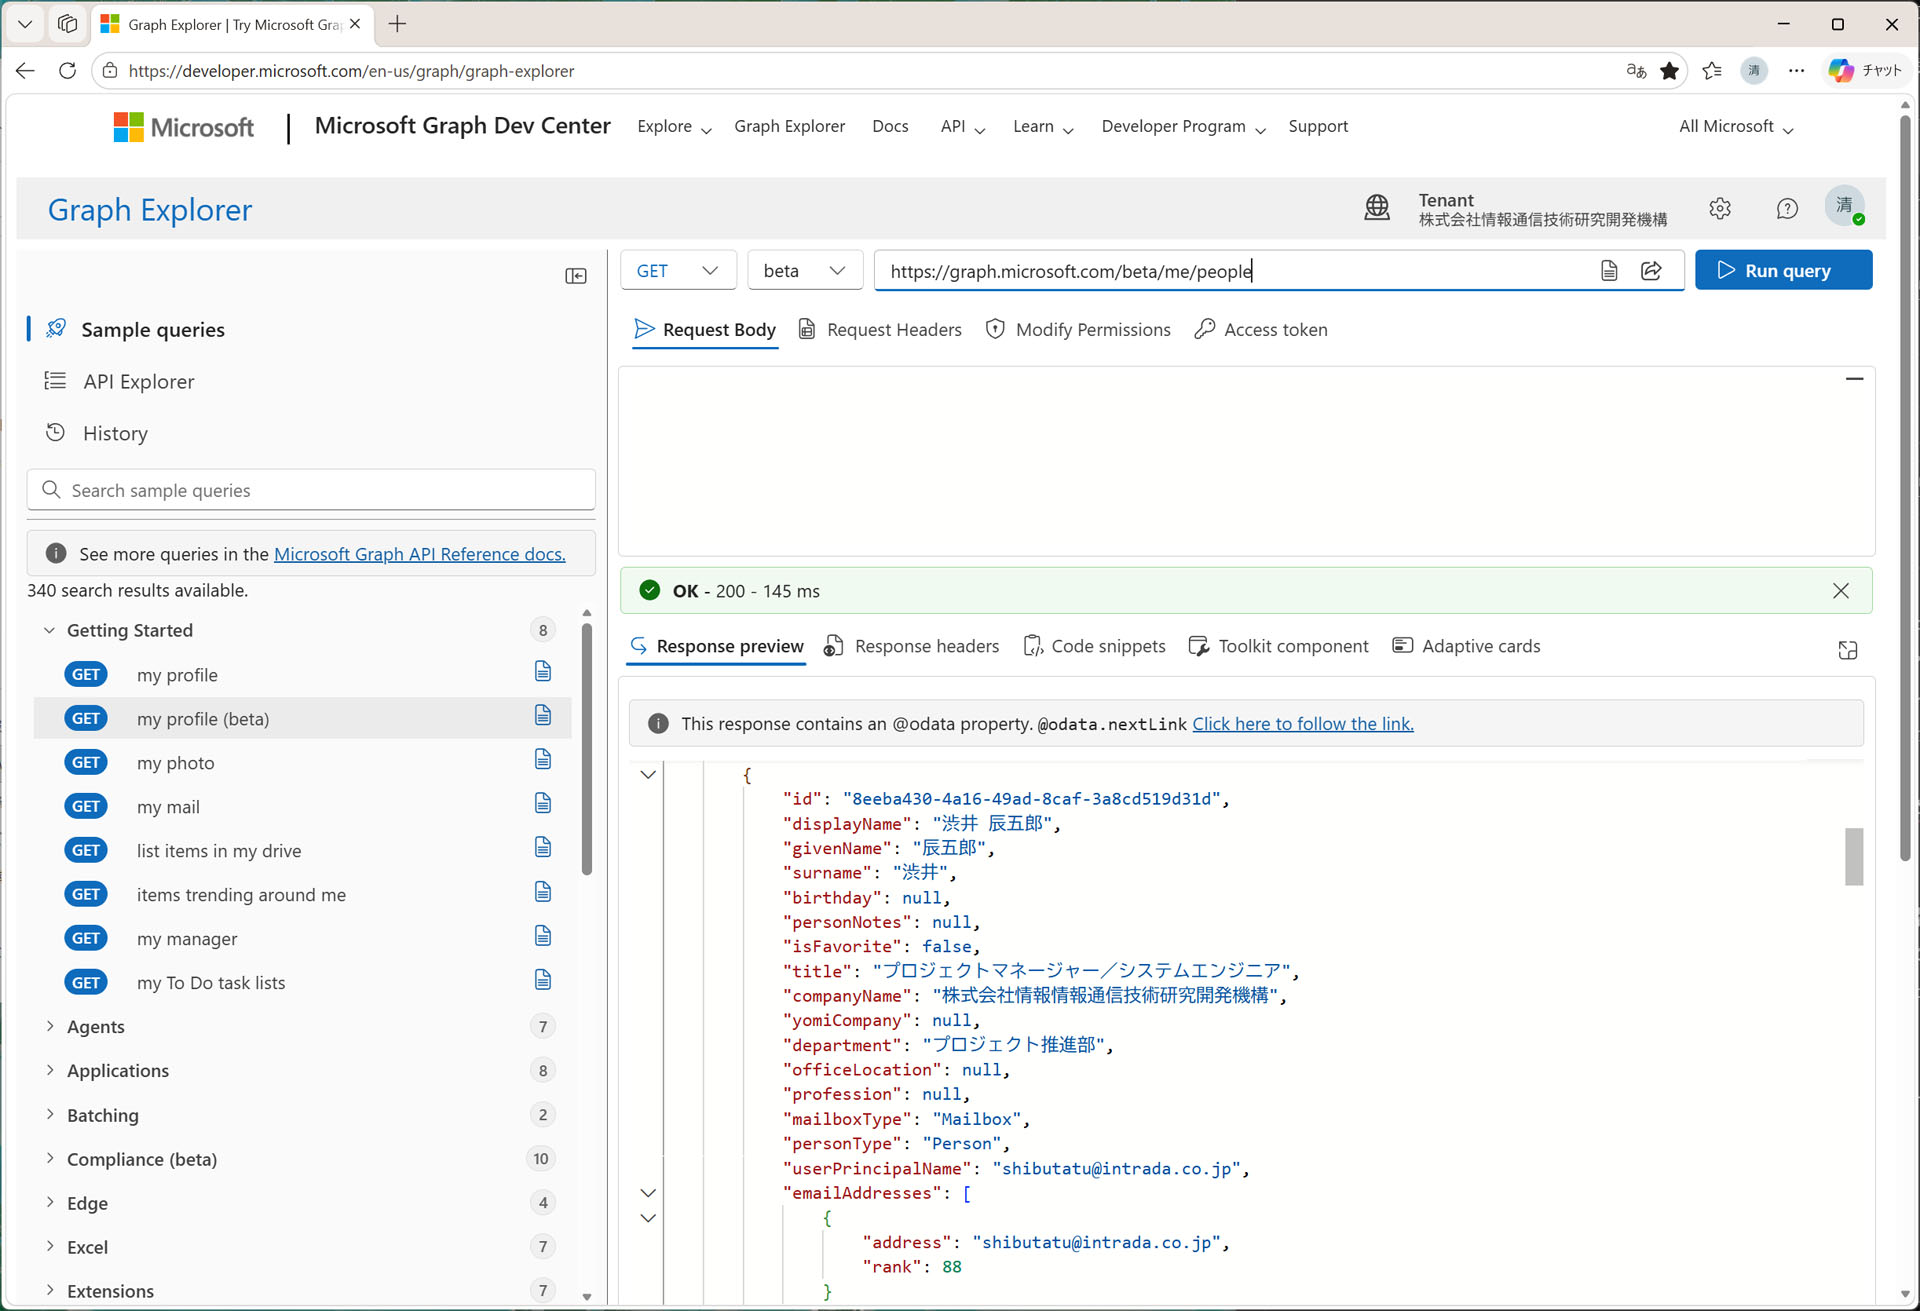Open the All Microsoft dropdown
Image resolution: width=1920 pixels, height=1311 pixels.
point(1736,127)
